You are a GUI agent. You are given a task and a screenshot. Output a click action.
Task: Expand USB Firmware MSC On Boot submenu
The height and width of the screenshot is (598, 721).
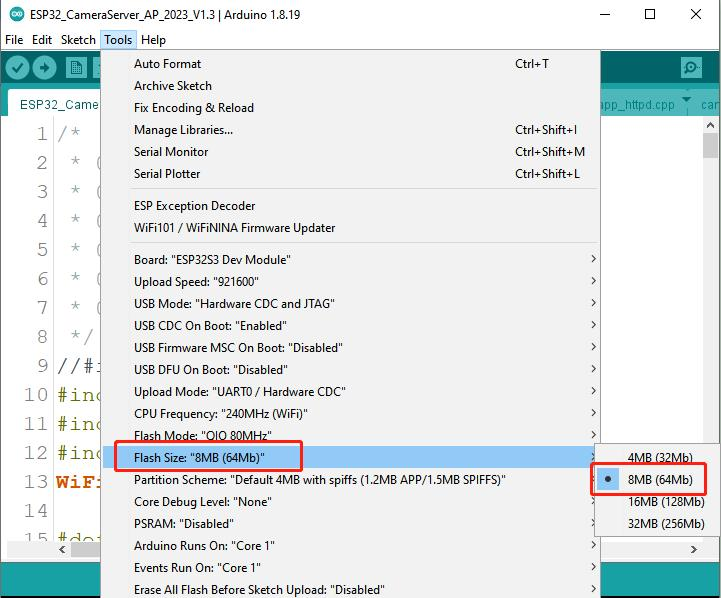[x=351, y=348]
